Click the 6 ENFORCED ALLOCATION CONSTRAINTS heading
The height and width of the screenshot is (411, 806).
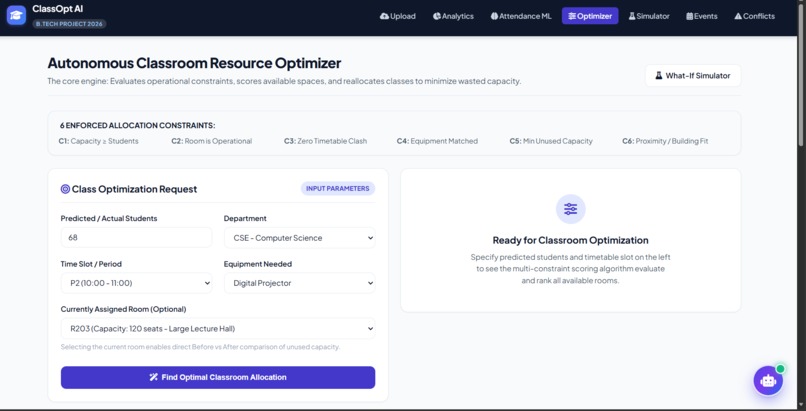(138, 125)
